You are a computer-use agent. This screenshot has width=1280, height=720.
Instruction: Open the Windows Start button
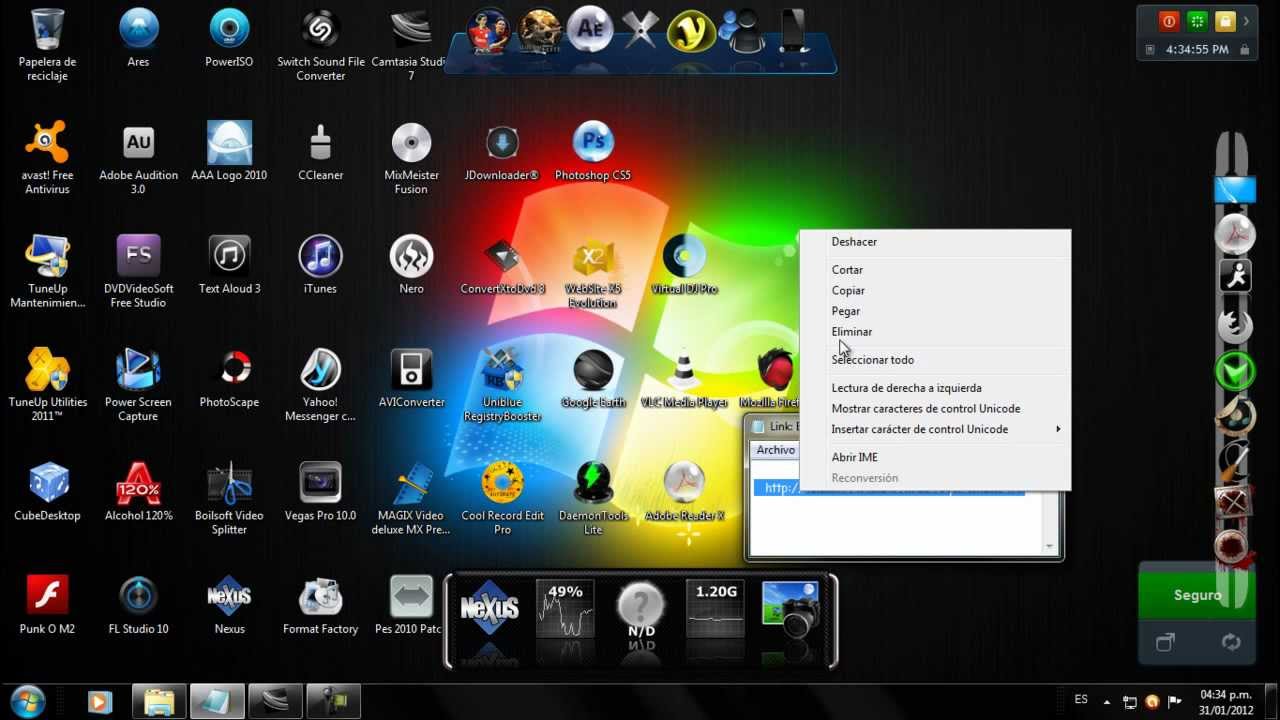[x=27, y=701]
